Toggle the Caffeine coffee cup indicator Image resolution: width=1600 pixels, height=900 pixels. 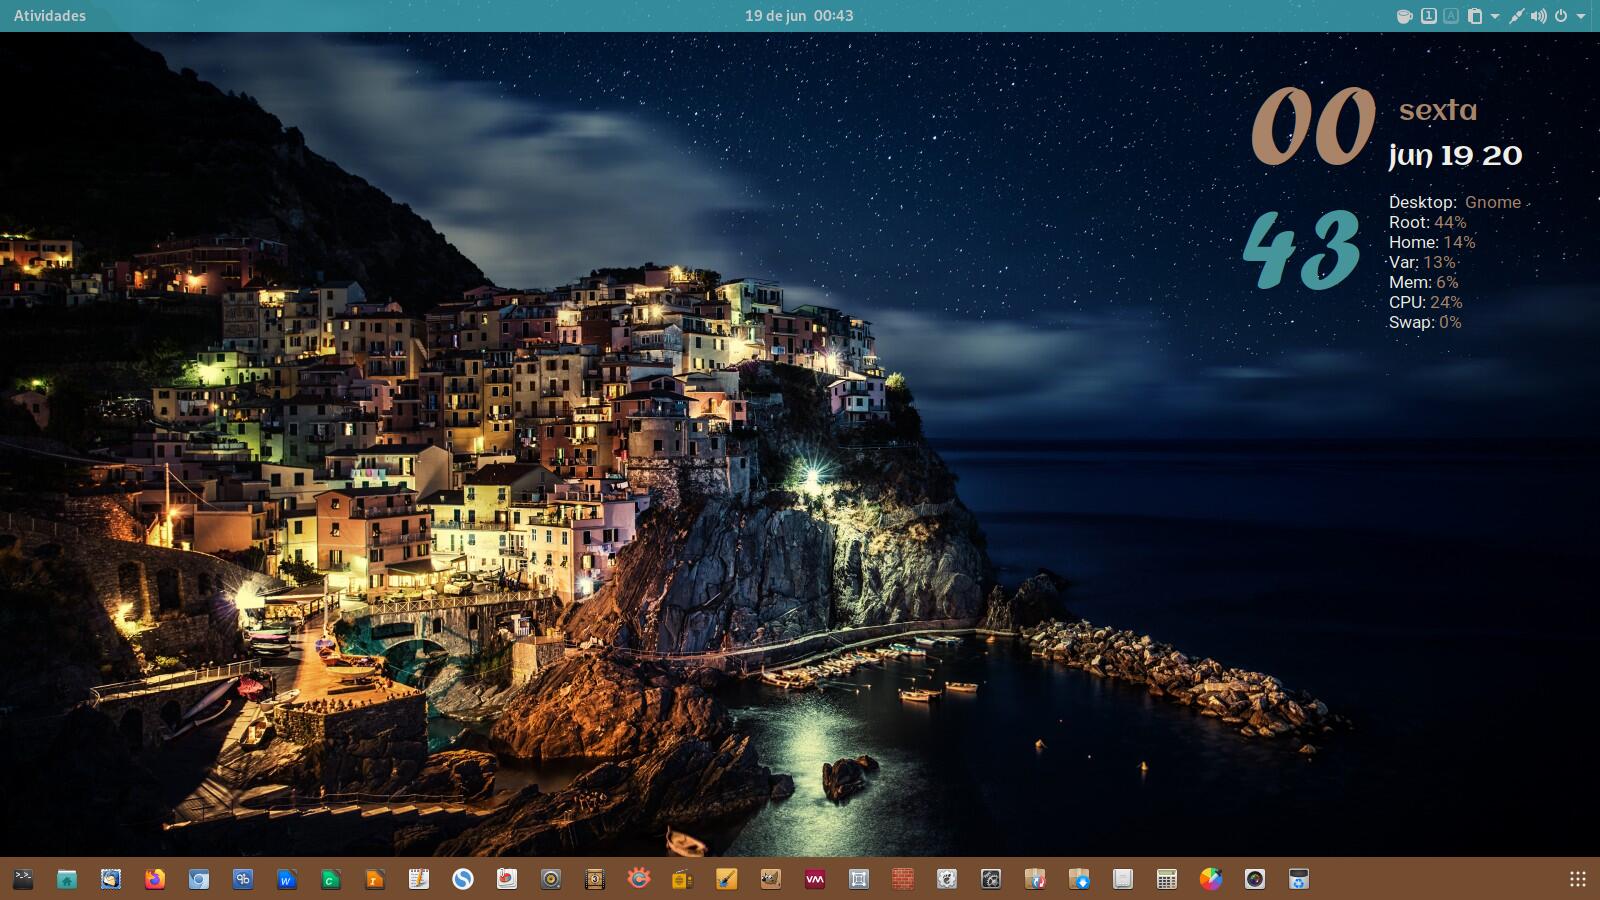pos(1404,16)
